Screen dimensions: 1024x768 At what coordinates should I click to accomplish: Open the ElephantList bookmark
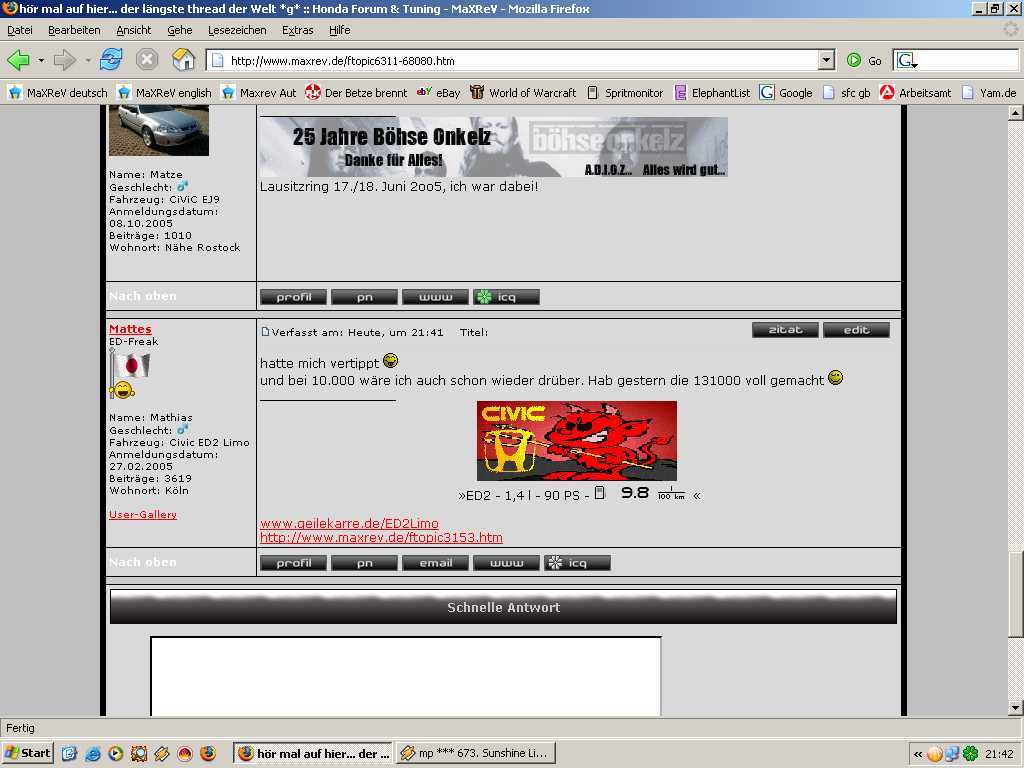(712, 93)
